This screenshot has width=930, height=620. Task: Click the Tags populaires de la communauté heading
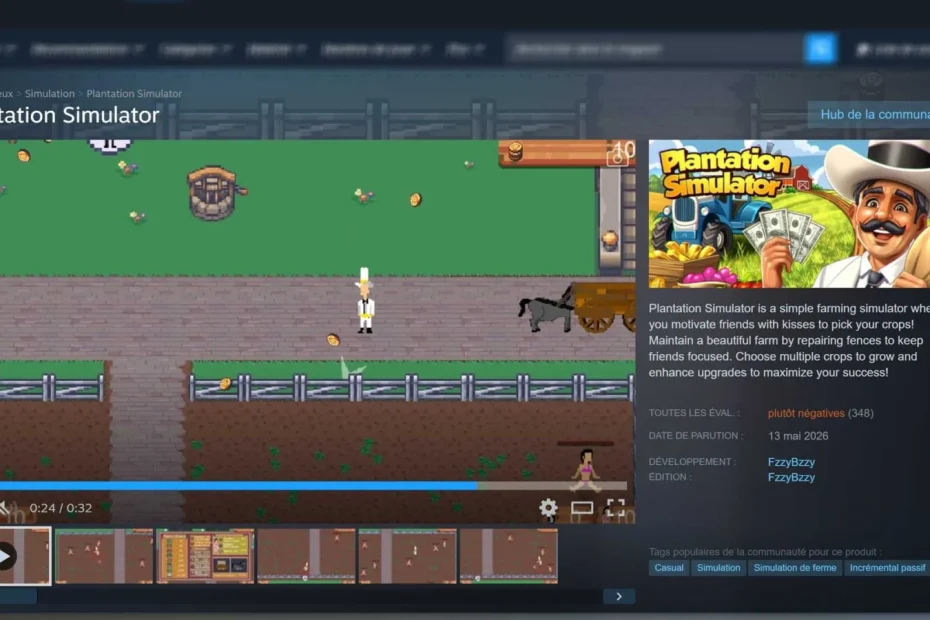tap(765, 552)
